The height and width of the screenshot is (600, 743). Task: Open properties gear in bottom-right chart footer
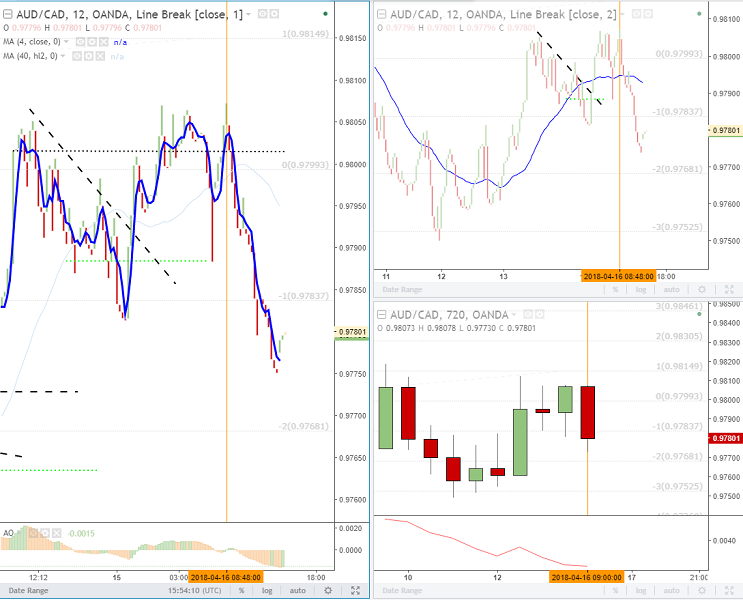click(702, 591)
